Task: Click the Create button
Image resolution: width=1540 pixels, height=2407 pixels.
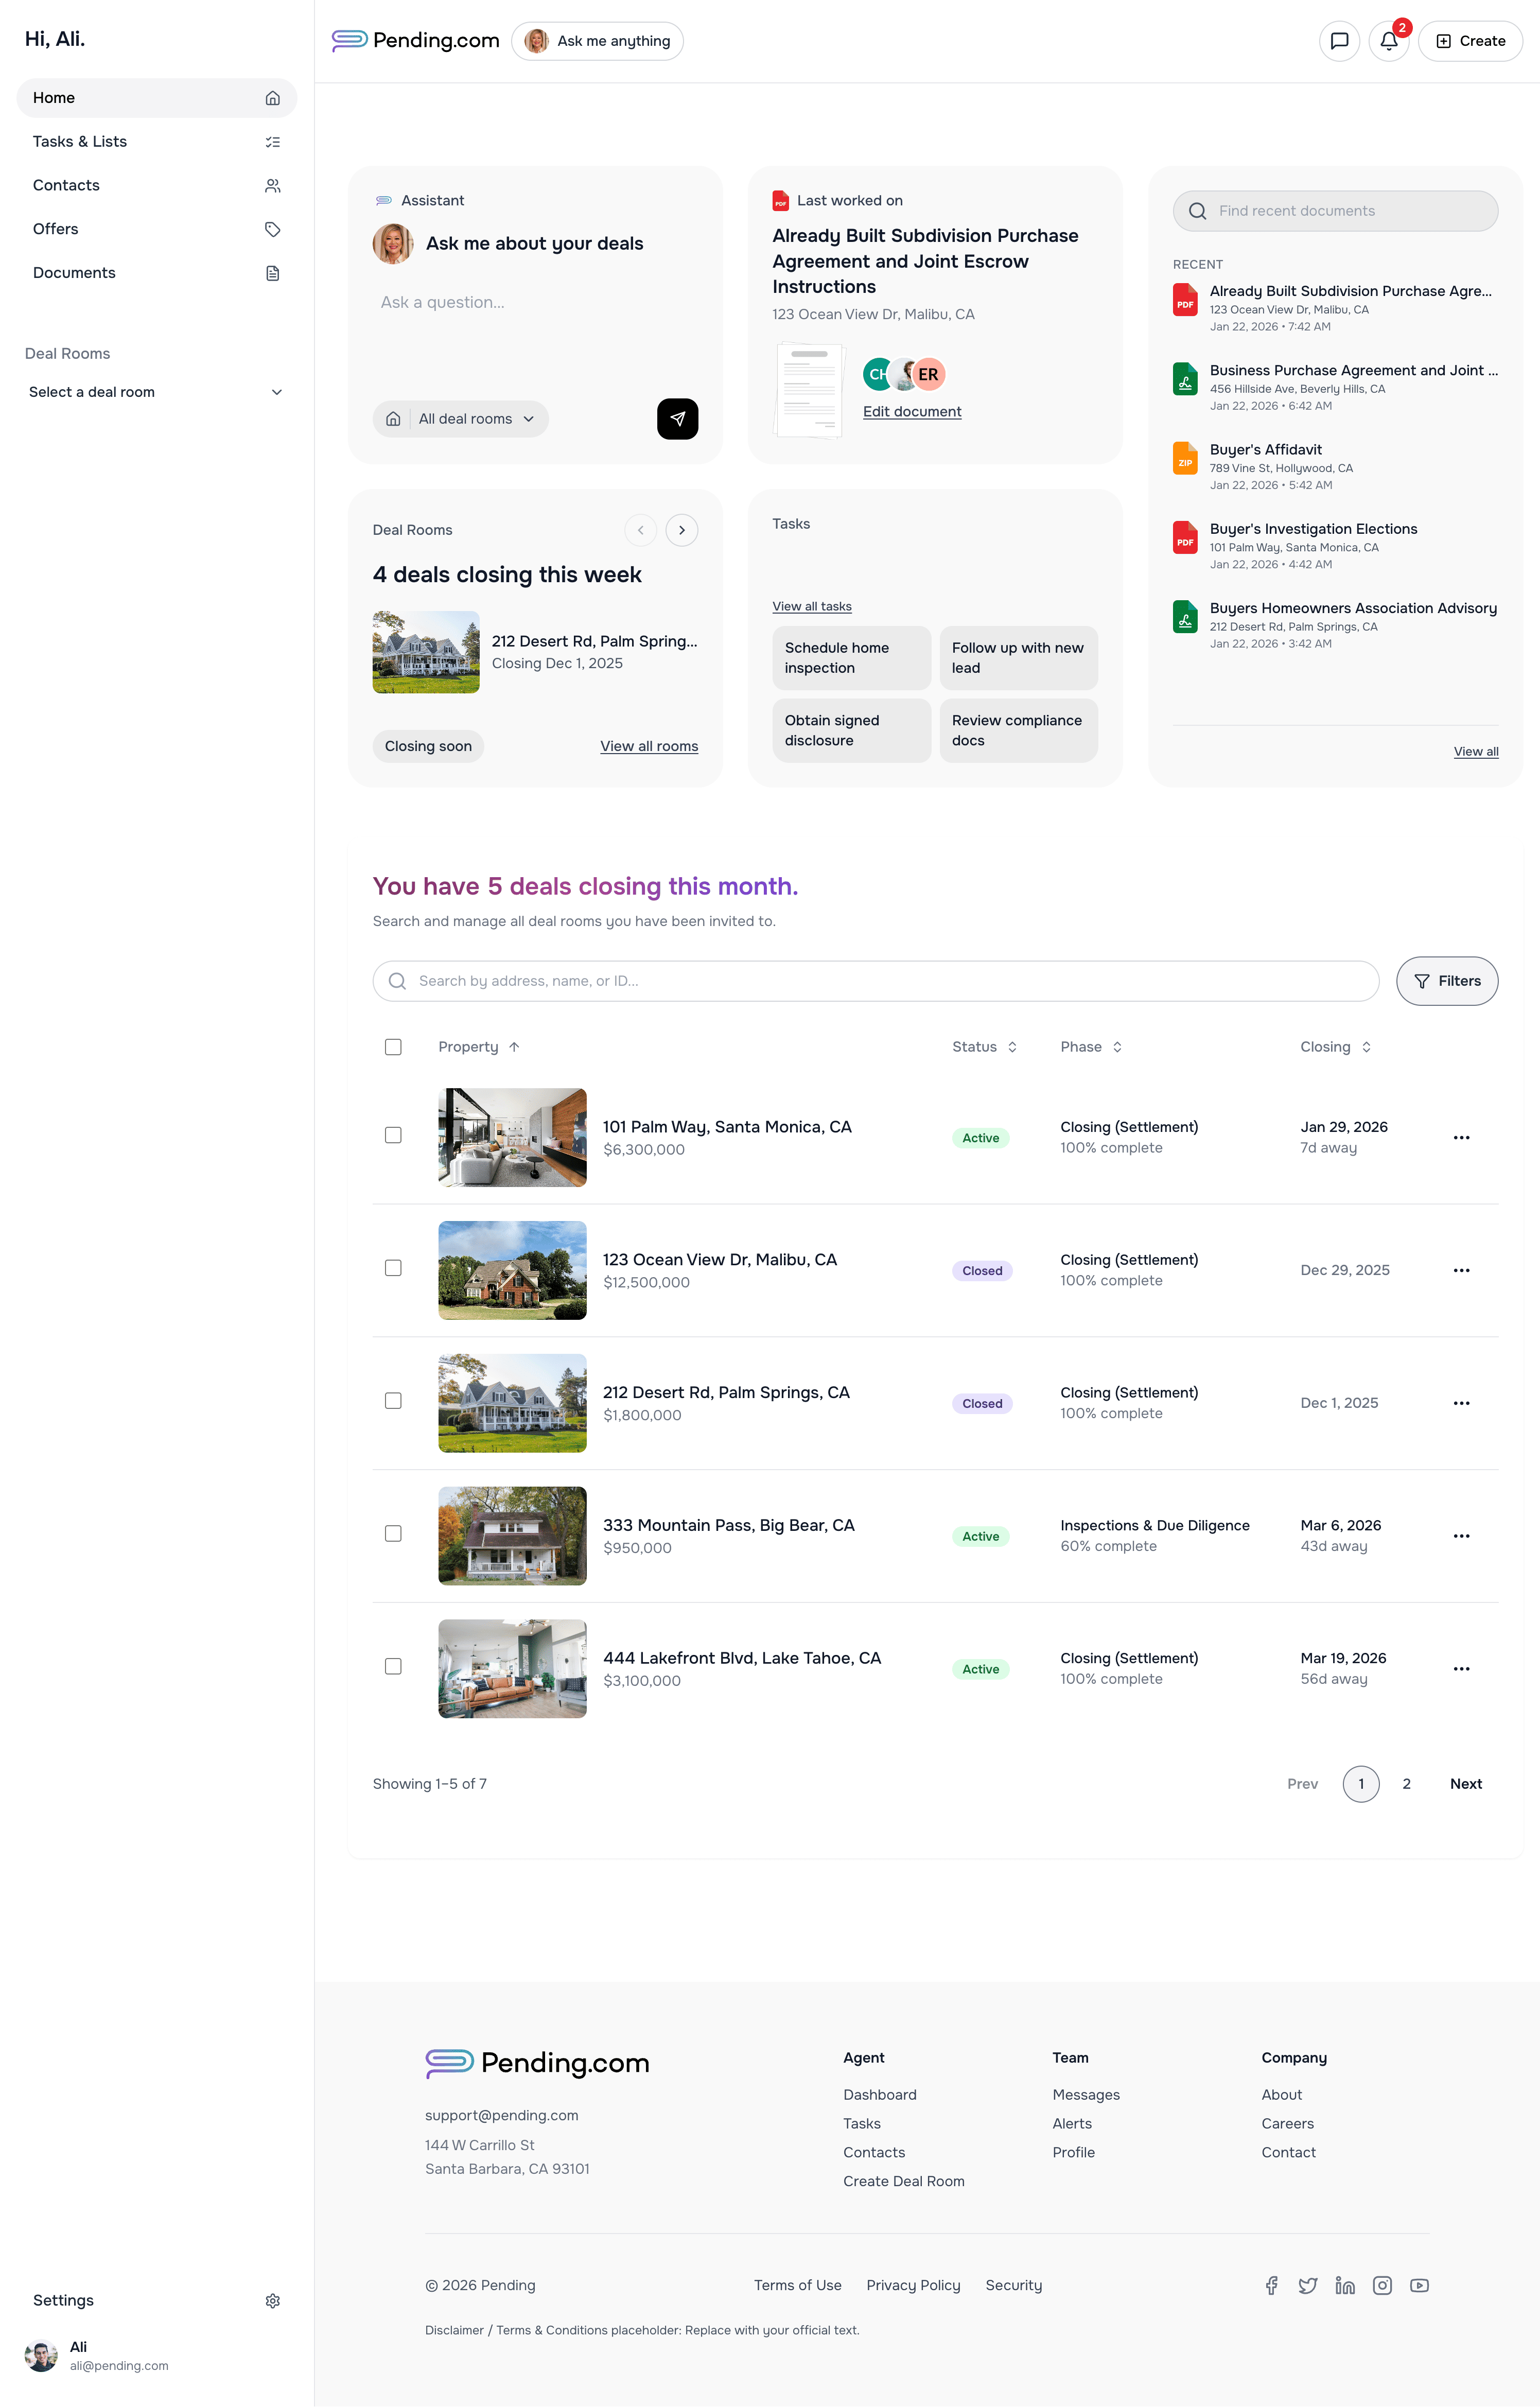Action: coord(1470,41)
